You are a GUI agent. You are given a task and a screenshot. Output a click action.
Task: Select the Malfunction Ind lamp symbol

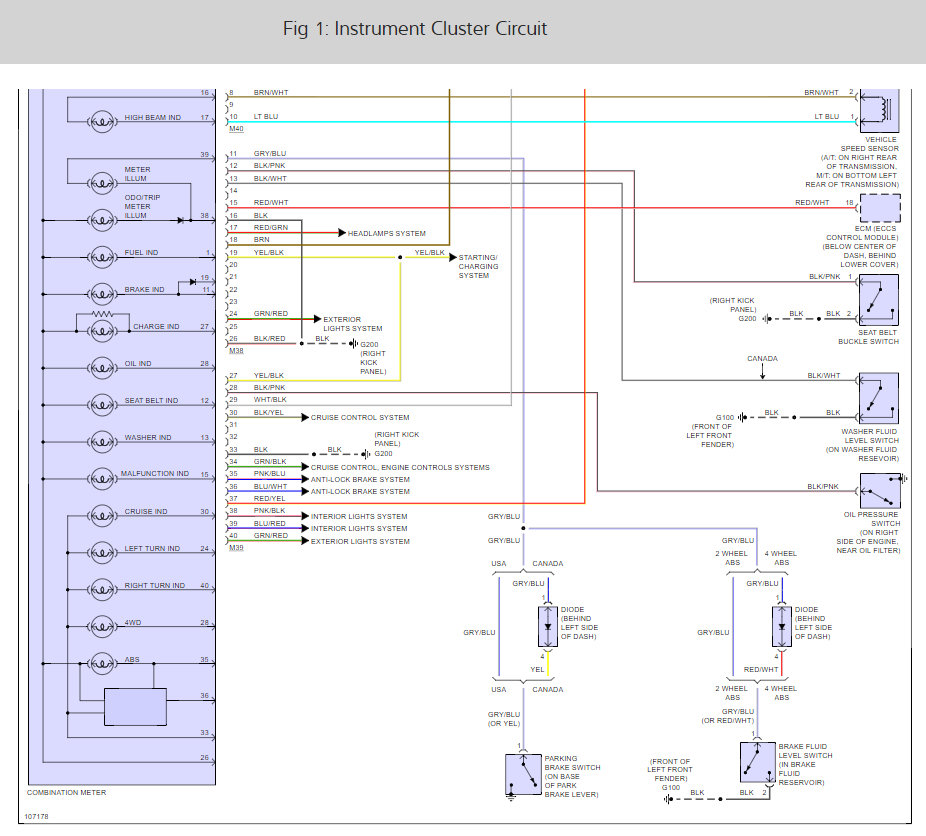(102, 479)
